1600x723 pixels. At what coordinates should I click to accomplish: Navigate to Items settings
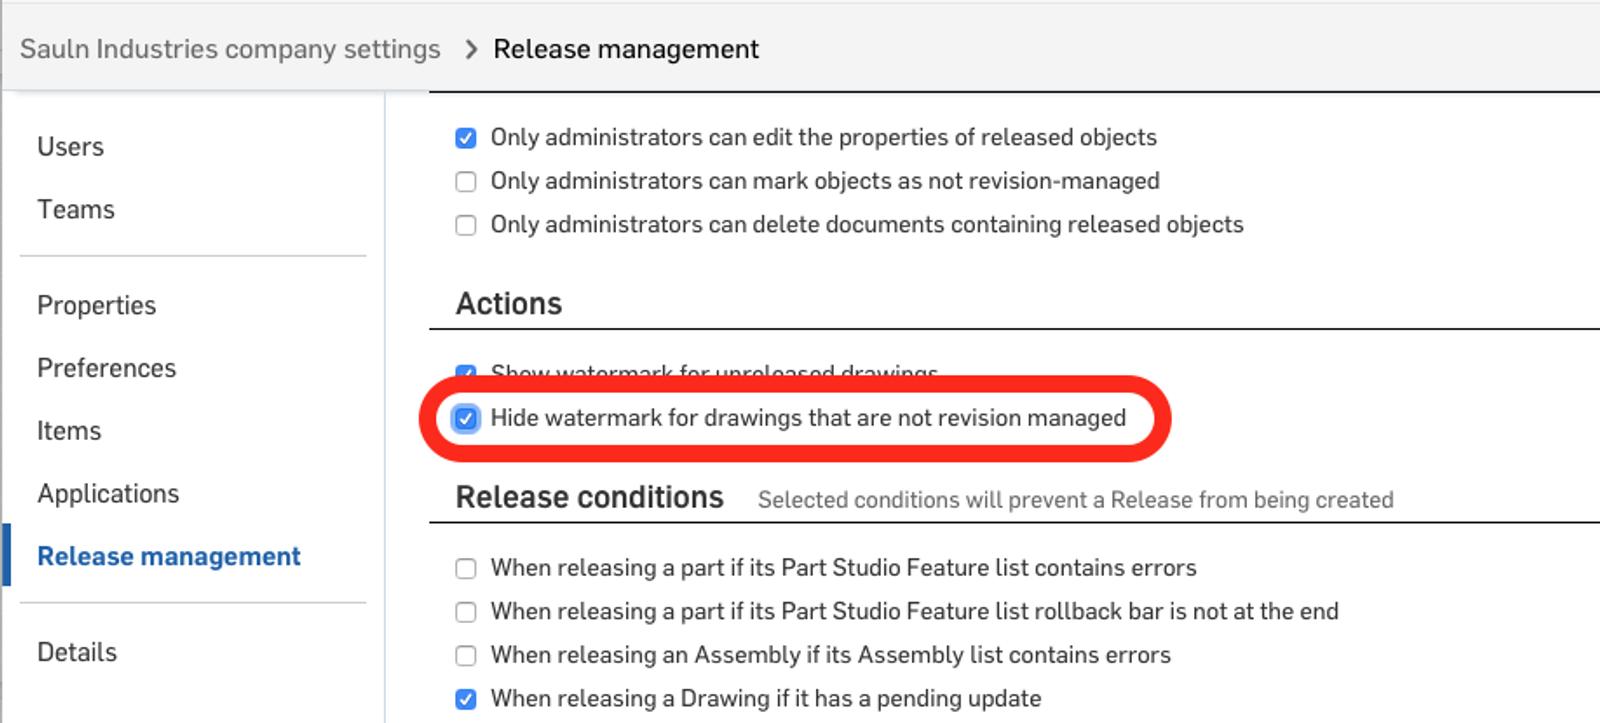coord(69,431)
